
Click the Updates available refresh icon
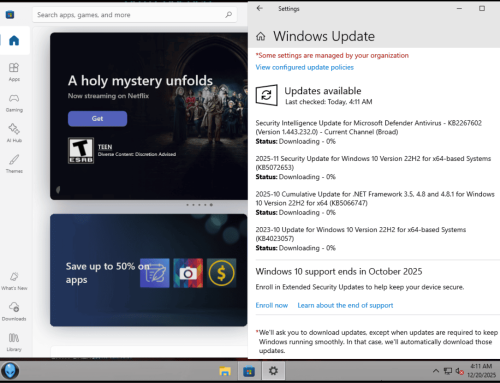266,95
